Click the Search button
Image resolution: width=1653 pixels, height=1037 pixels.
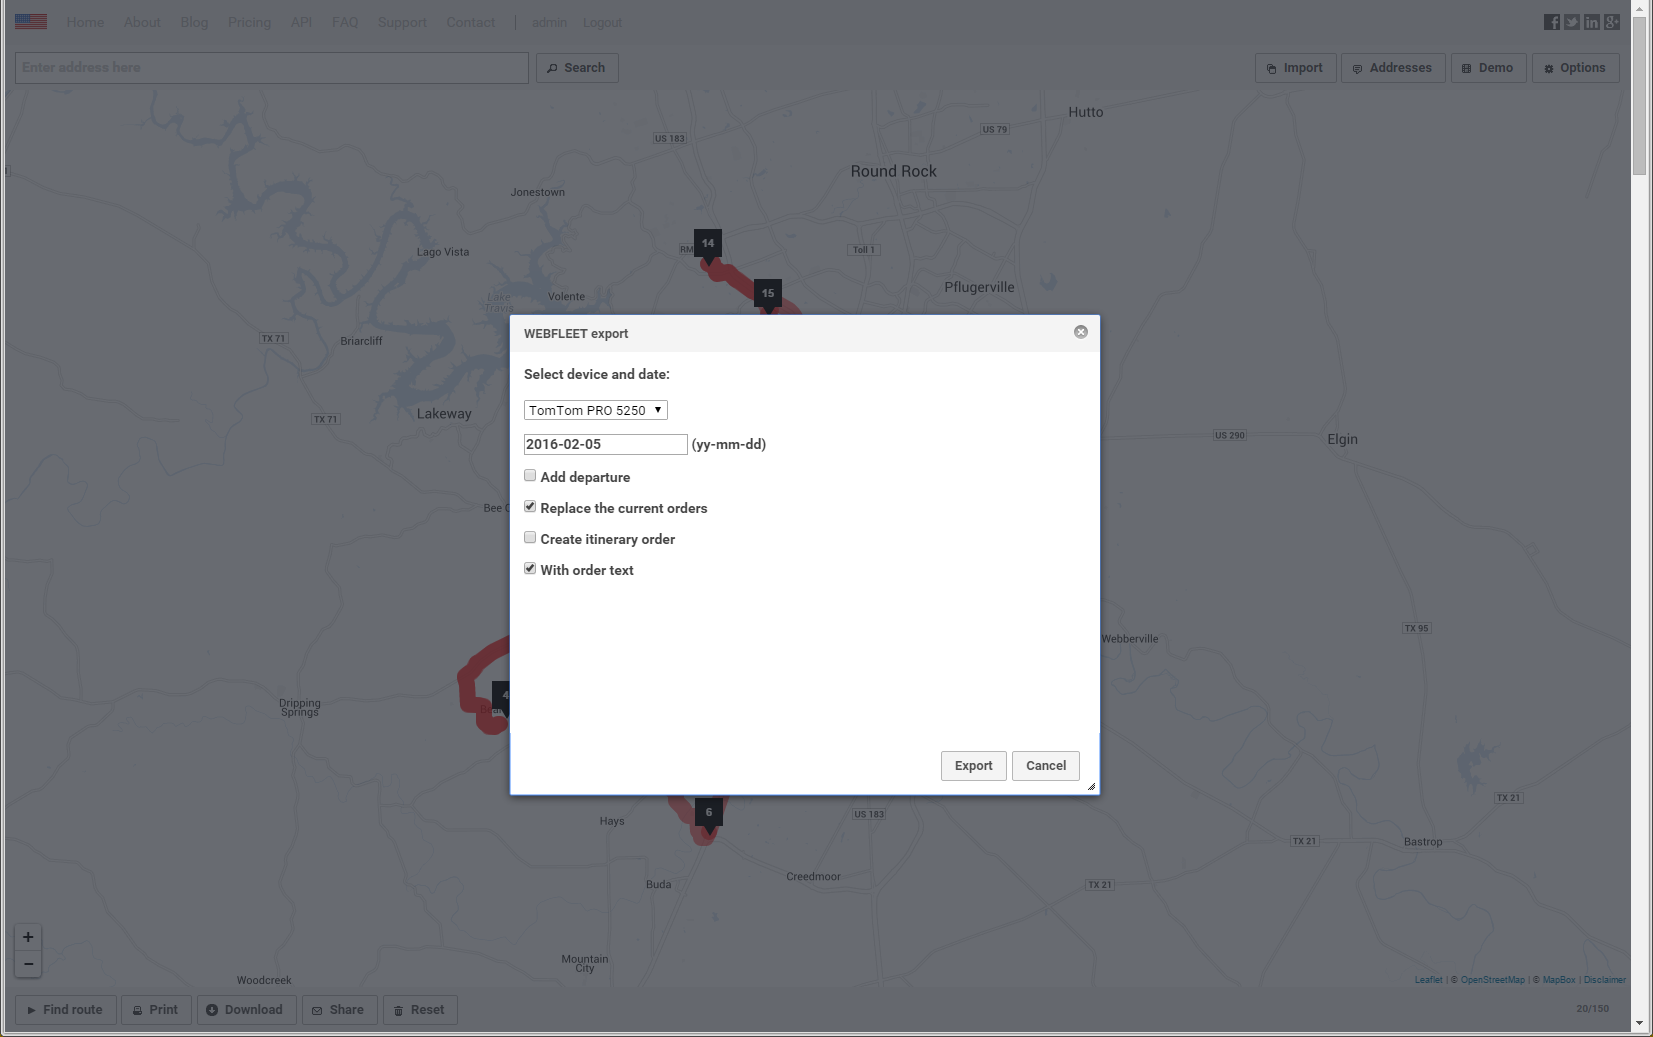click(x=577, y=68)
